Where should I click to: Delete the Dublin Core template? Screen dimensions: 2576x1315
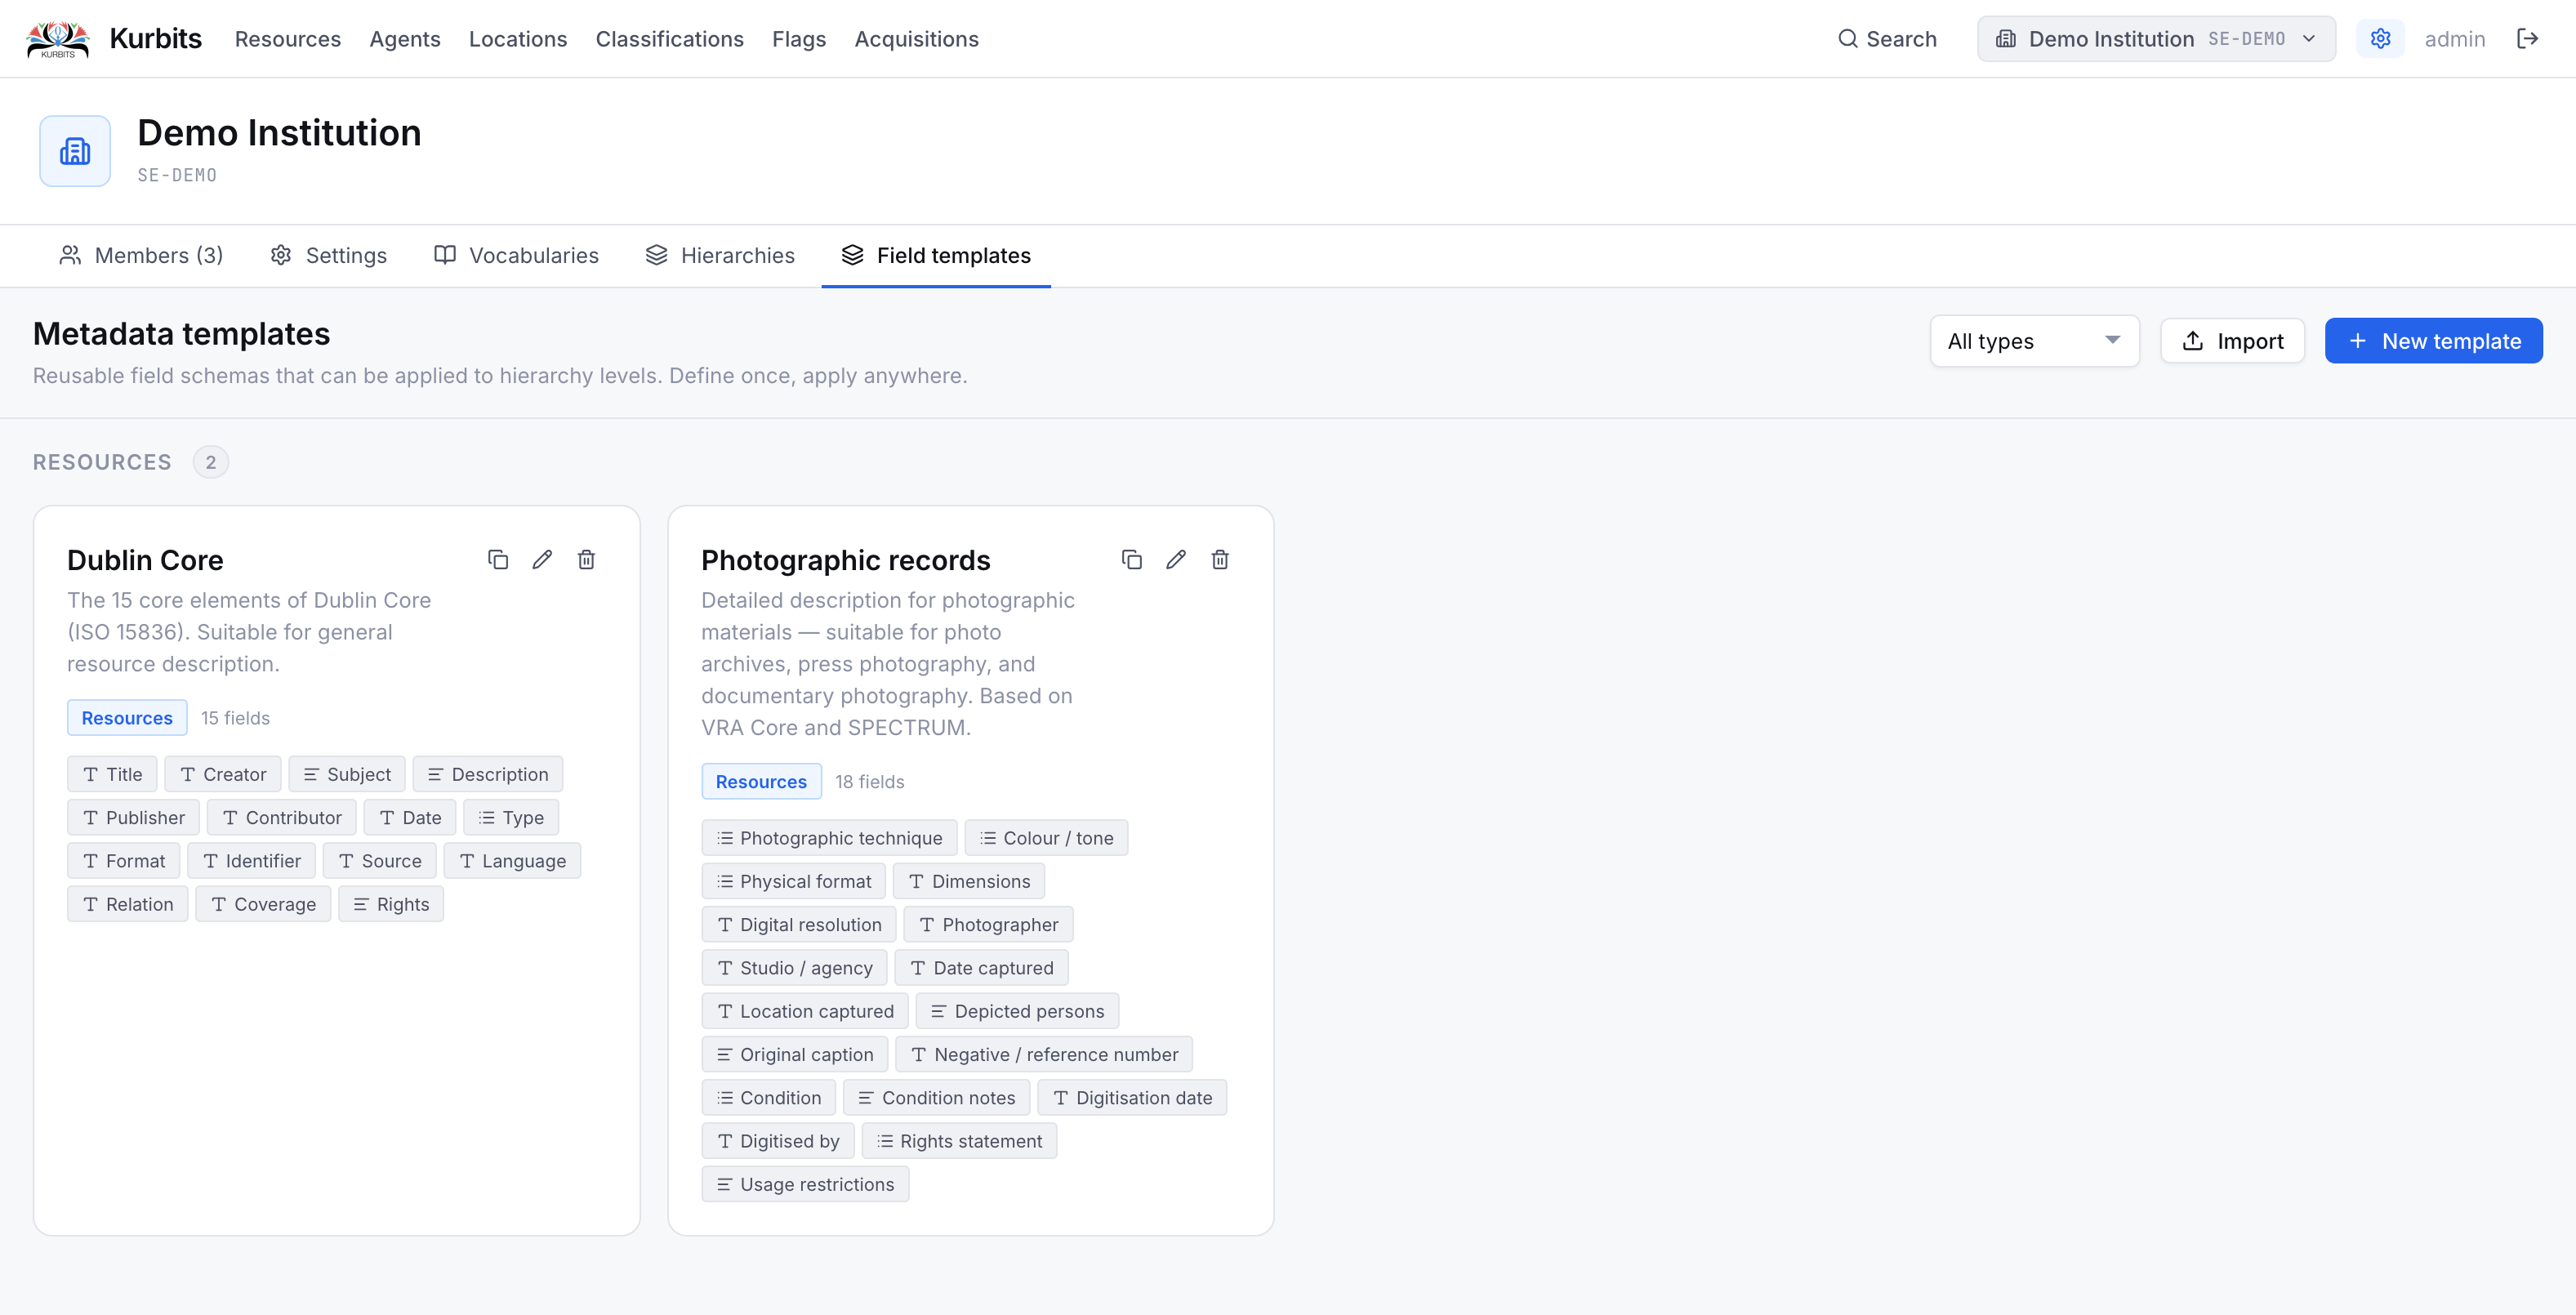pyautogui.click(x=587, y=560)
